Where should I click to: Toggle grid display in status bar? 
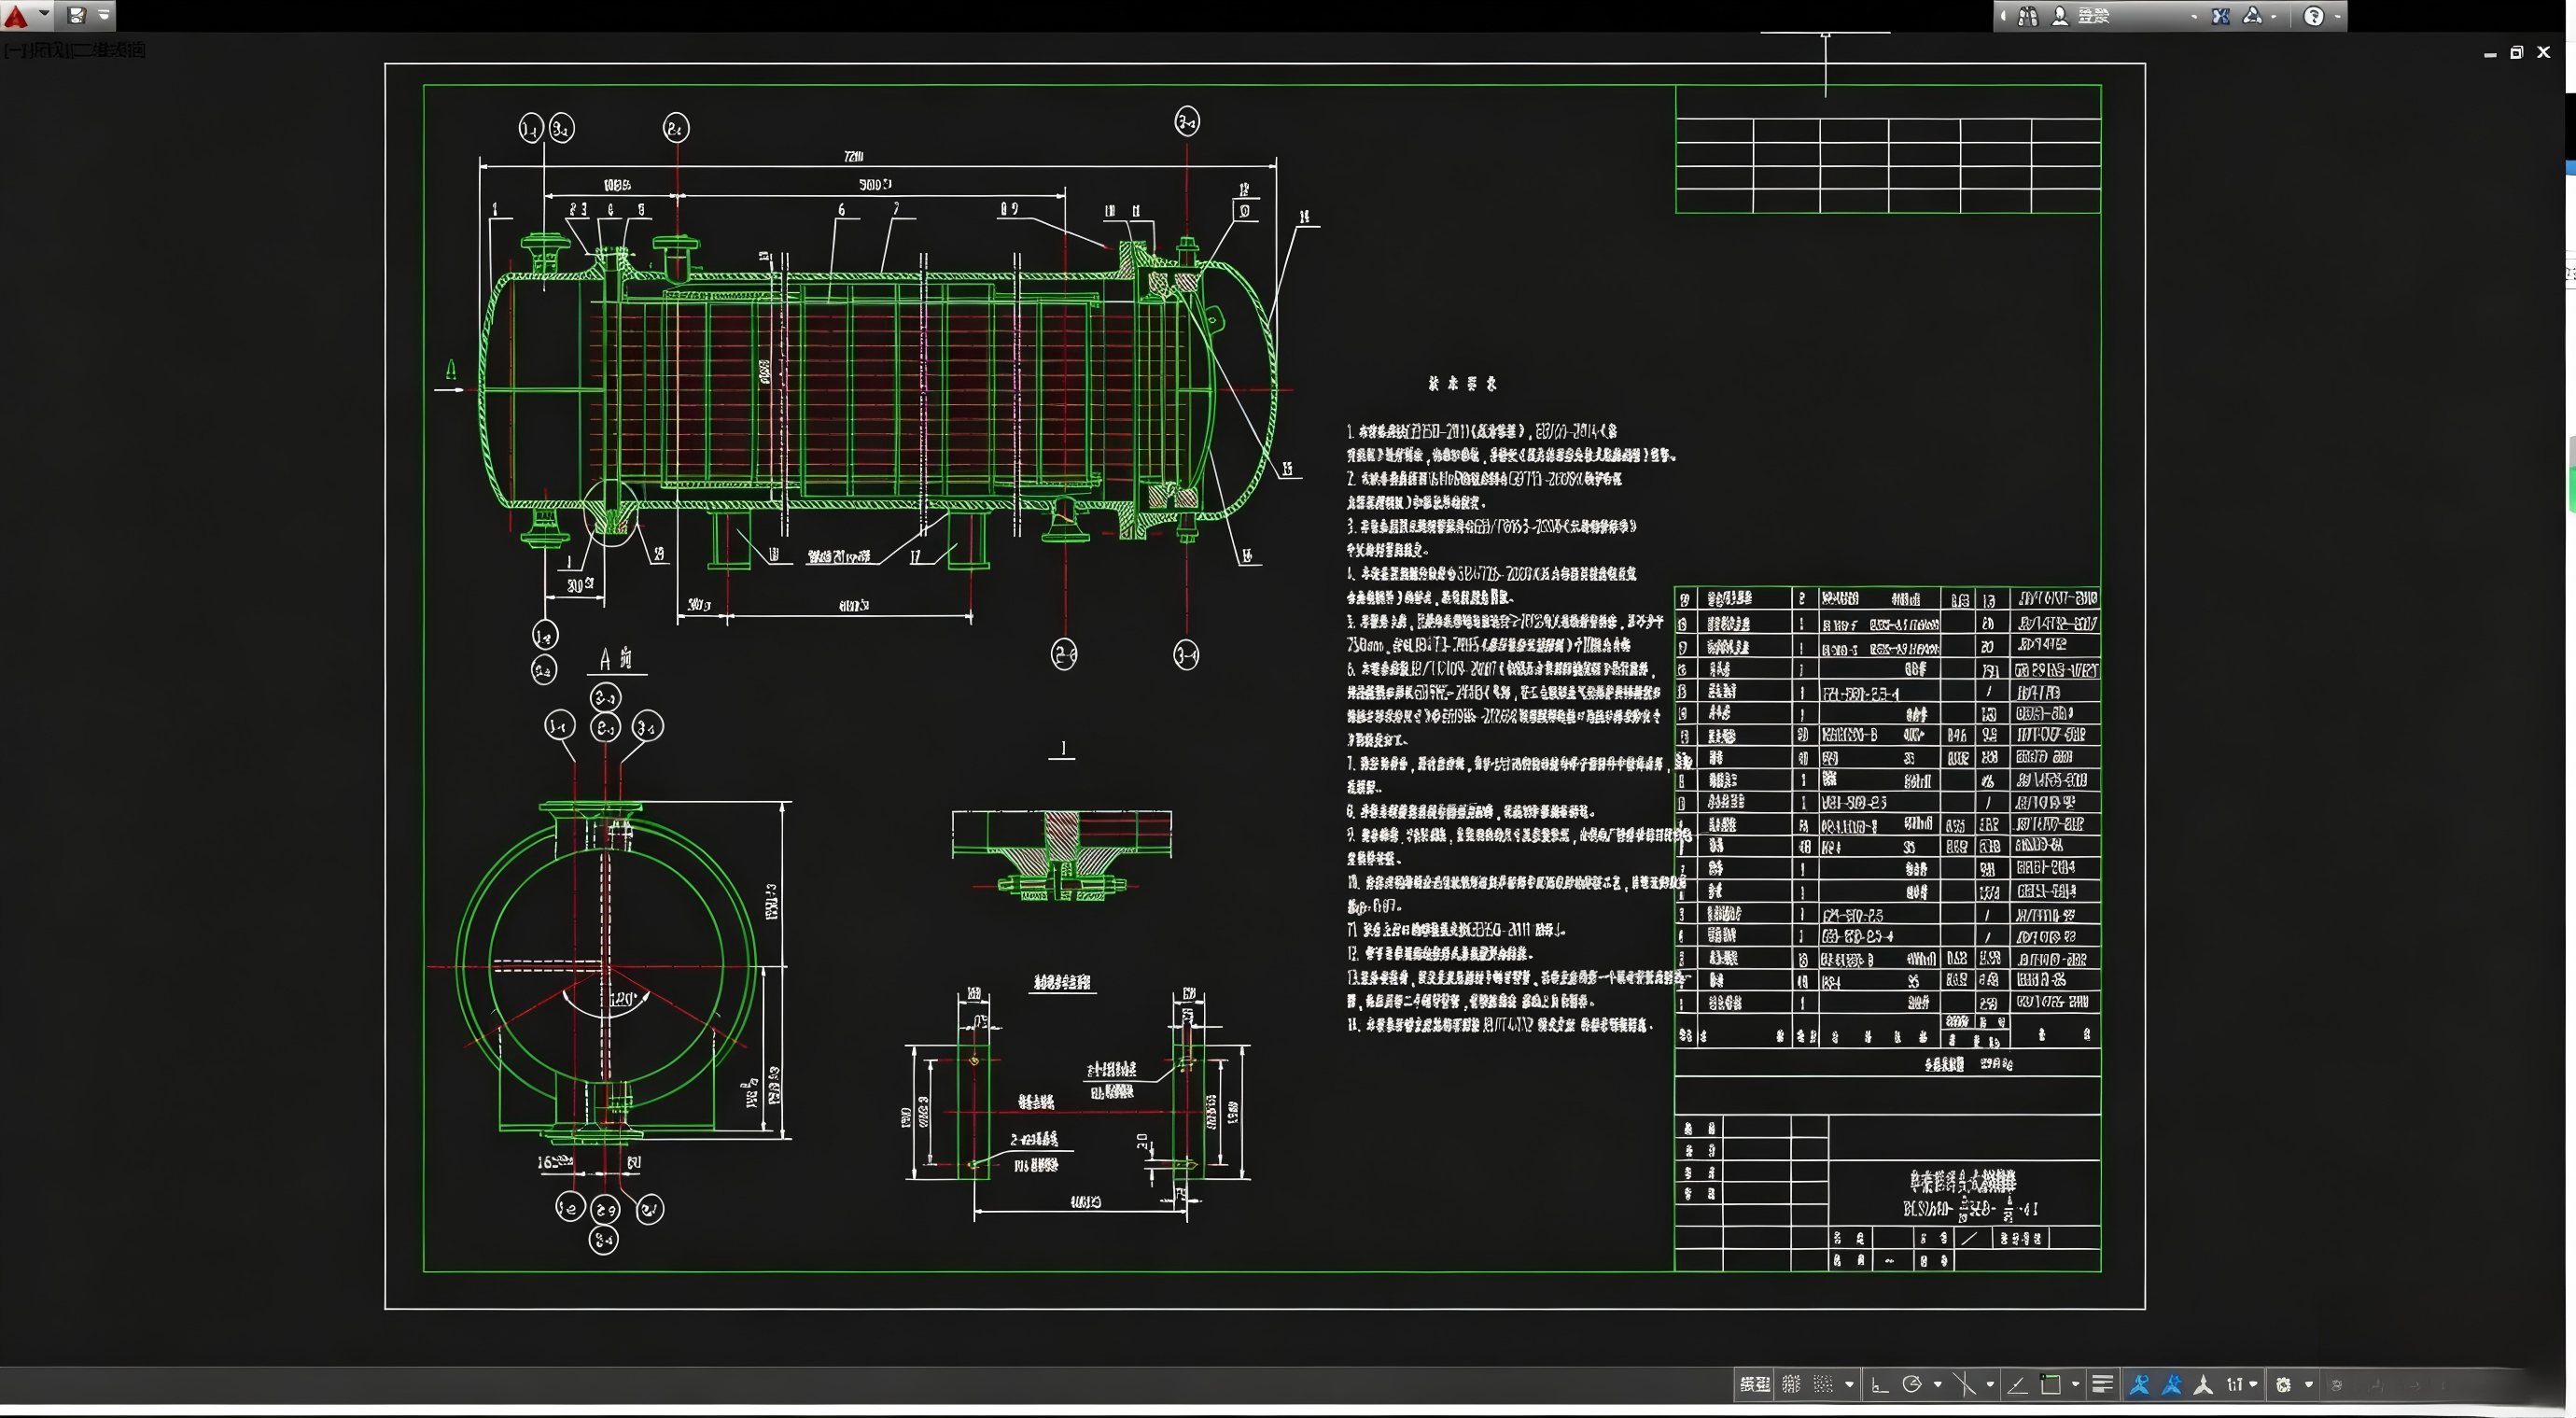point(1791,1385)
